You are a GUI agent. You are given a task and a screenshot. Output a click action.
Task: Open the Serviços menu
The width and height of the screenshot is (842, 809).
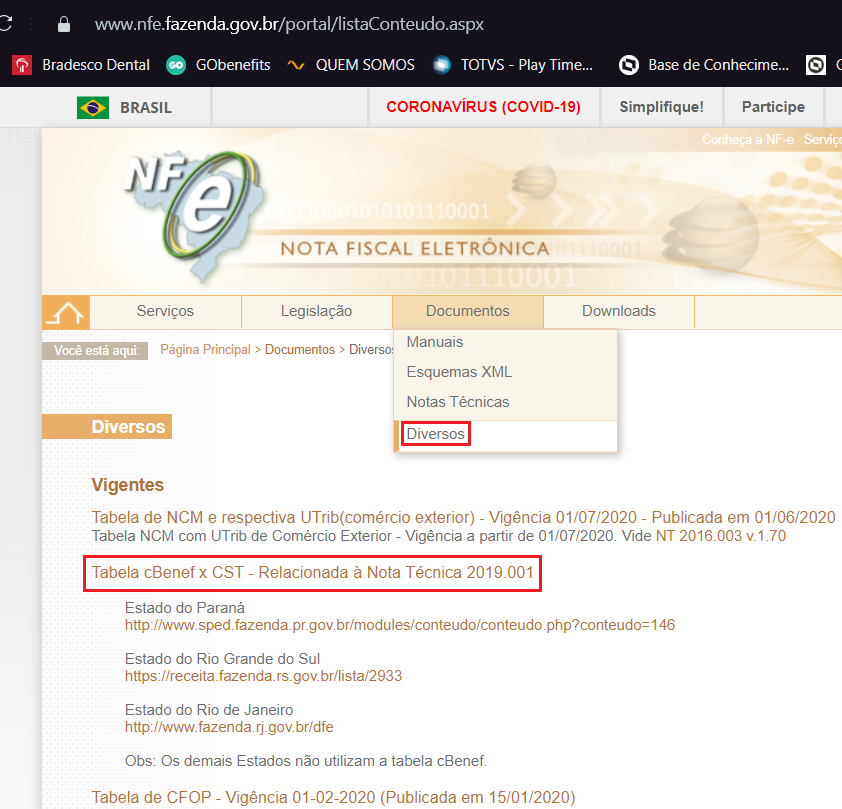pos(165,311)
